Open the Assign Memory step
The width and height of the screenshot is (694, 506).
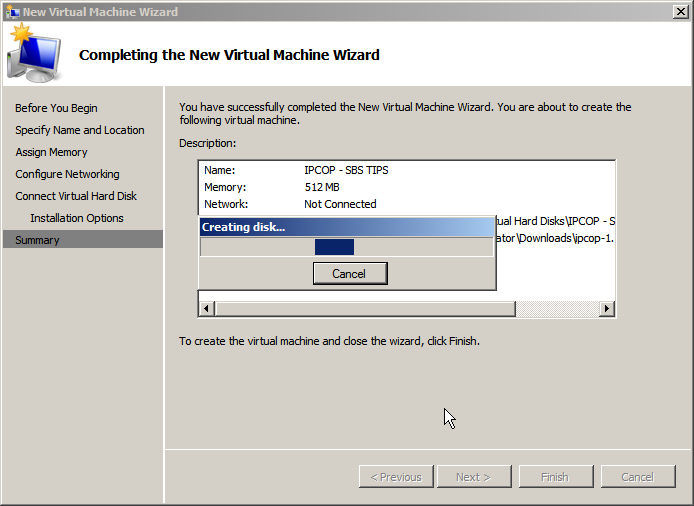pyautogui.click(x=51, y=152)
